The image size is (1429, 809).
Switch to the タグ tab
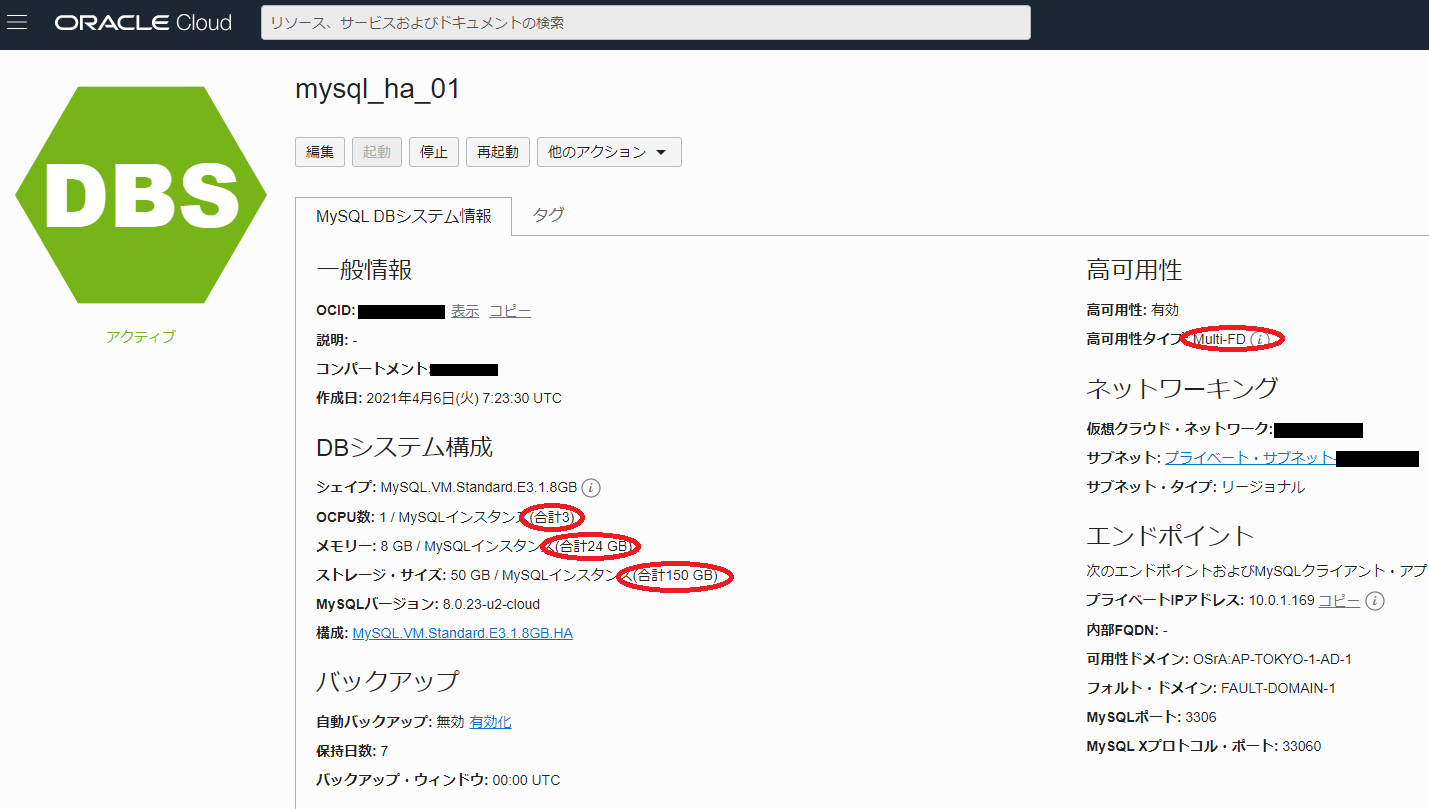pos(548,215)
